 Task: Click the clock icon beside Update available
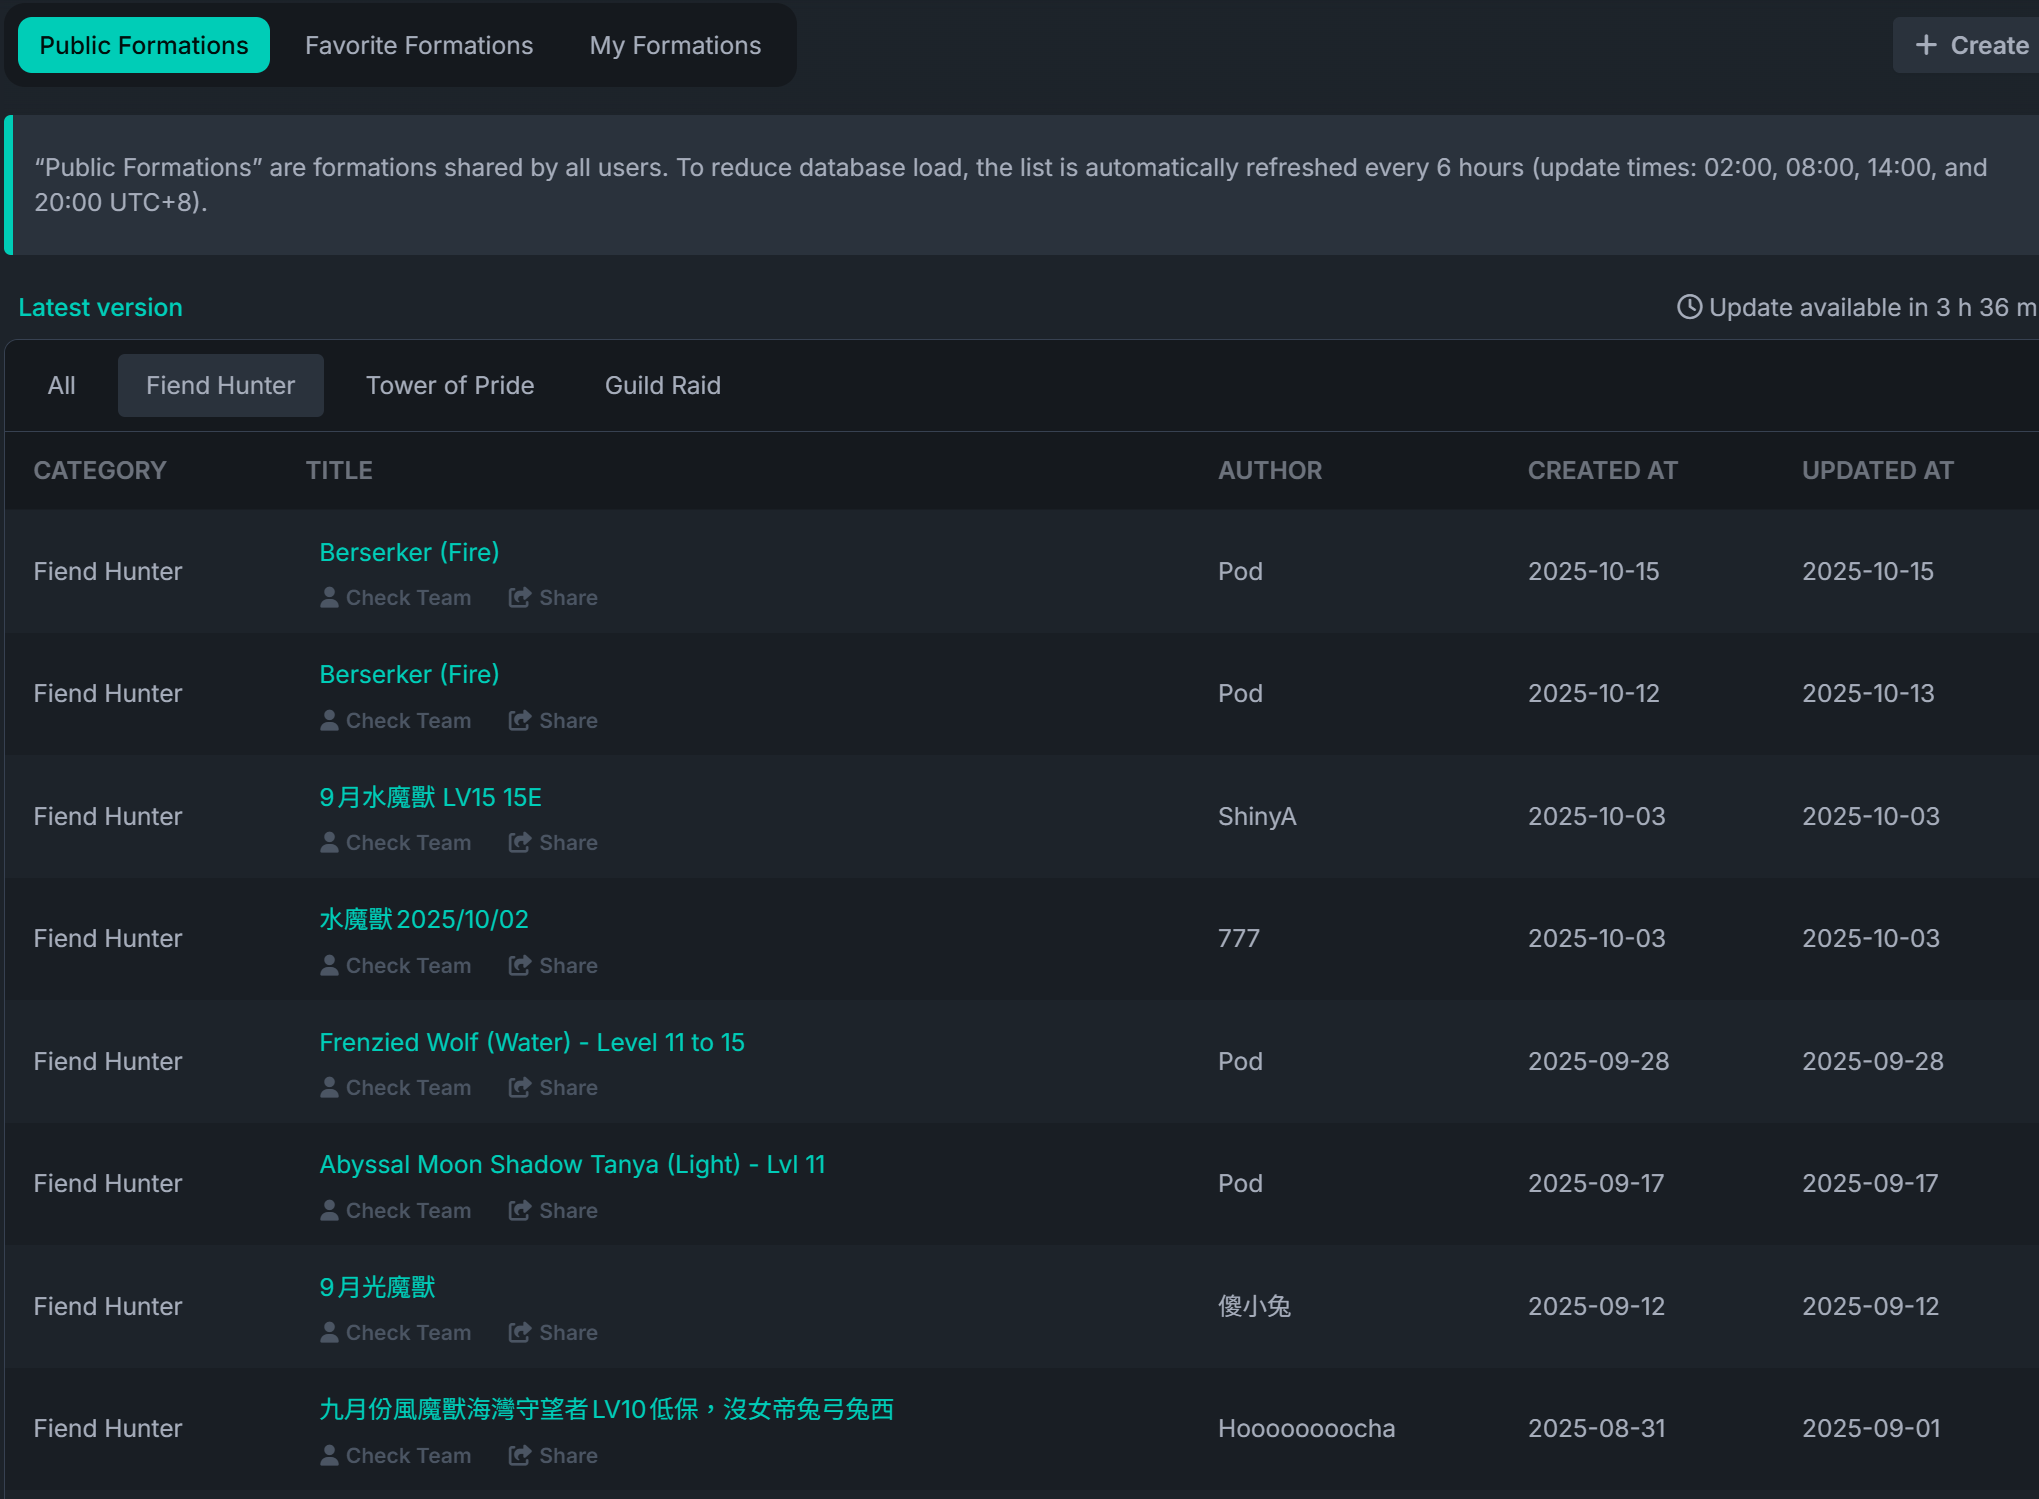click(1689, 307)
